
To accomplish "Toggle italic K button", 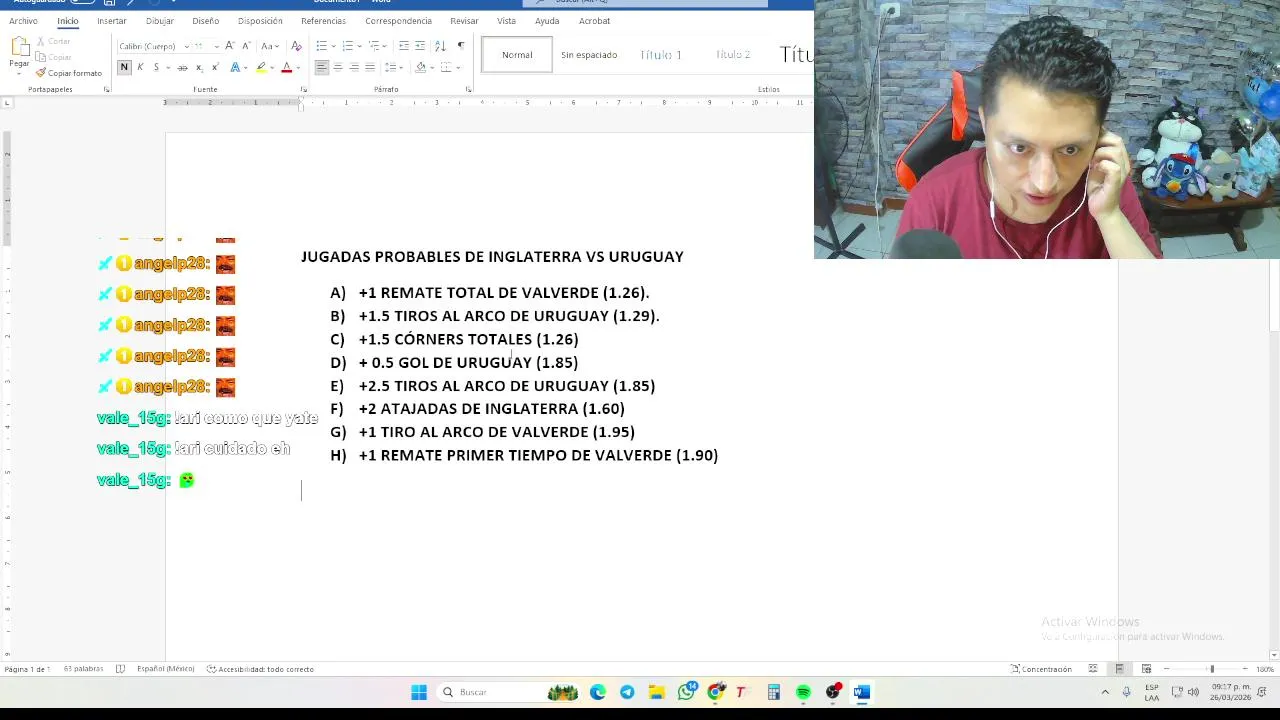I will [x=140, y=67].
